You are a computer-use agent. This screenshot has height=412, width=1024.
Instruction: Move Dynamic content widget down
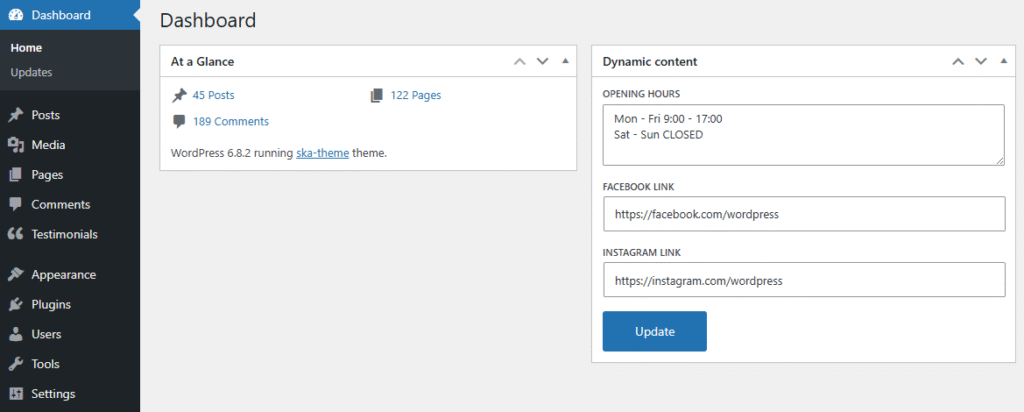click(981, 61)
